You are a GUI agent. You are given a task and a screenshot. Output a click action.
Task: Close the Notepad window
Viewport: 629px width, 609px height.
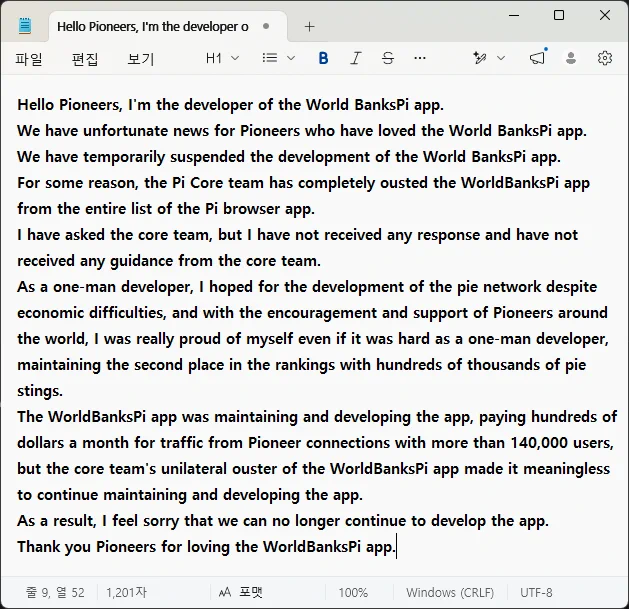(x=605, y=15)
